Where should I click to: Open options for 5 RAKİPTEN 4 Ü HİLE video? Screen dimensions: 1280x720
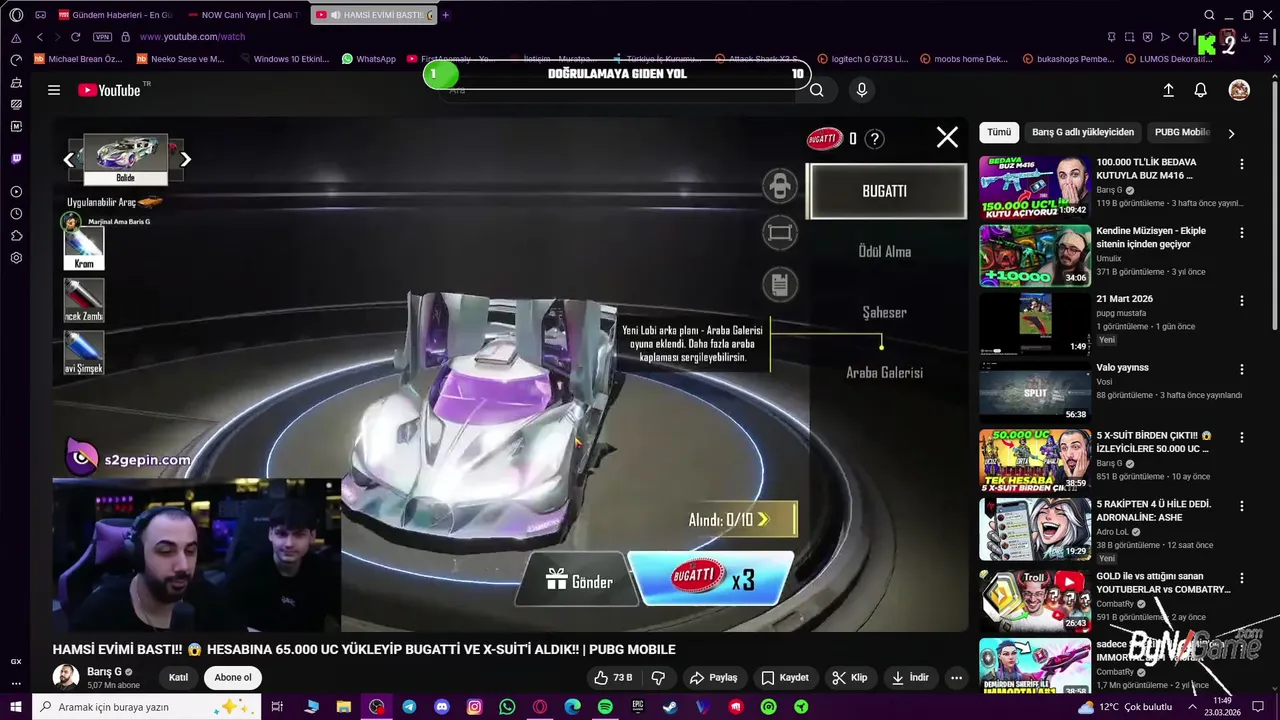coord(1242,507)
